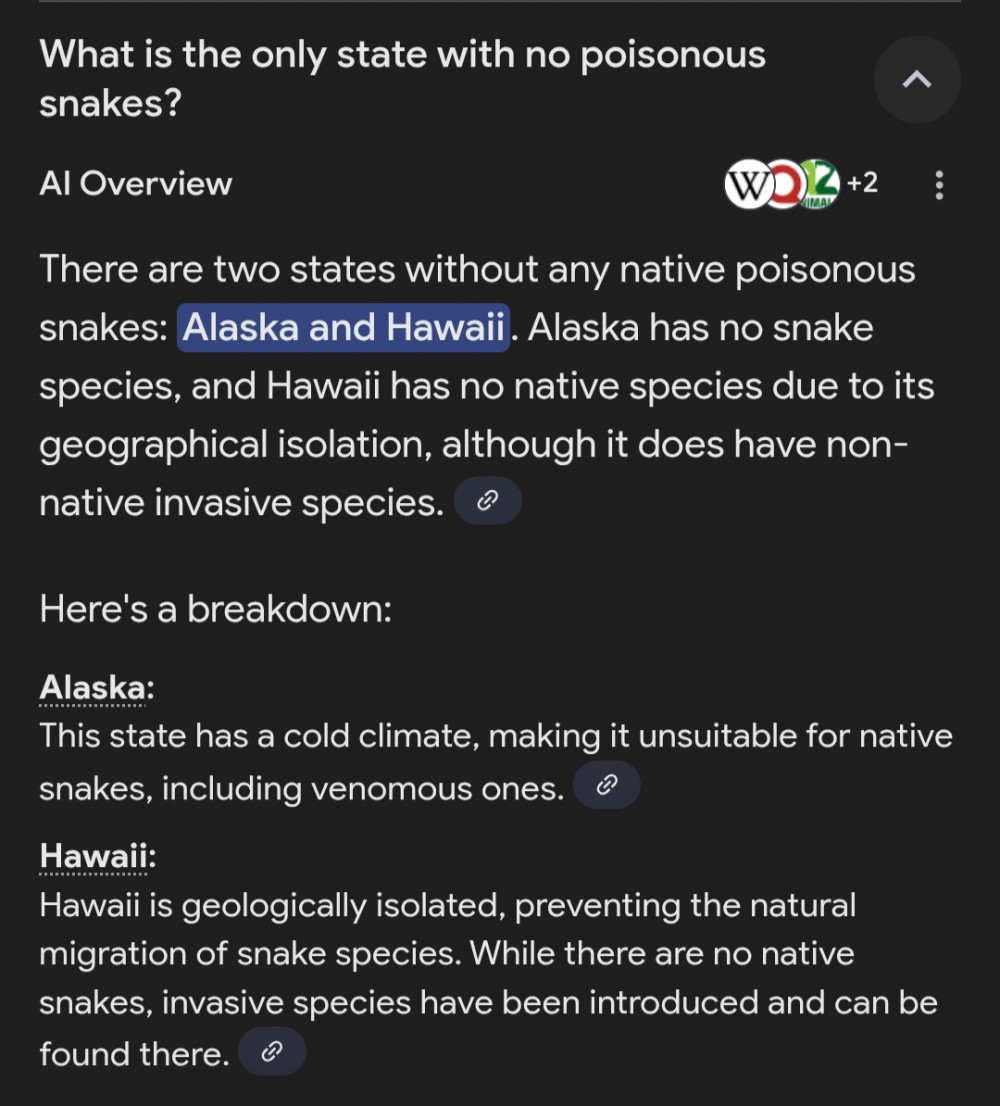
Task: Tap the 'AI Overview' label
Action: click(x=135, y=184)
